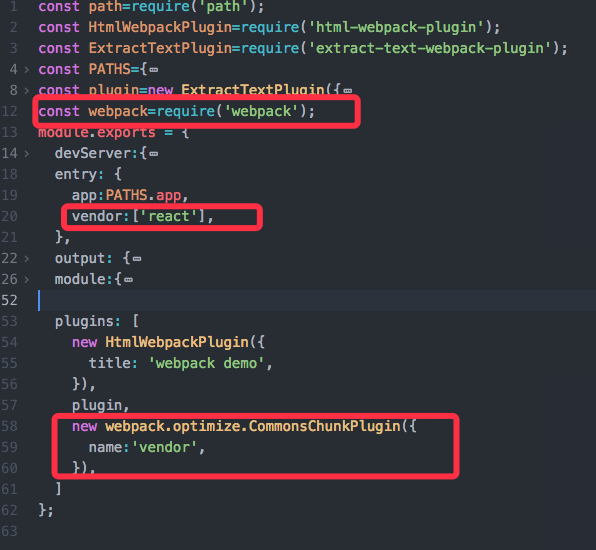Click fold ellipsis after PATHS={
Viewport: 596px width, 550px height.
click(154, 70)
